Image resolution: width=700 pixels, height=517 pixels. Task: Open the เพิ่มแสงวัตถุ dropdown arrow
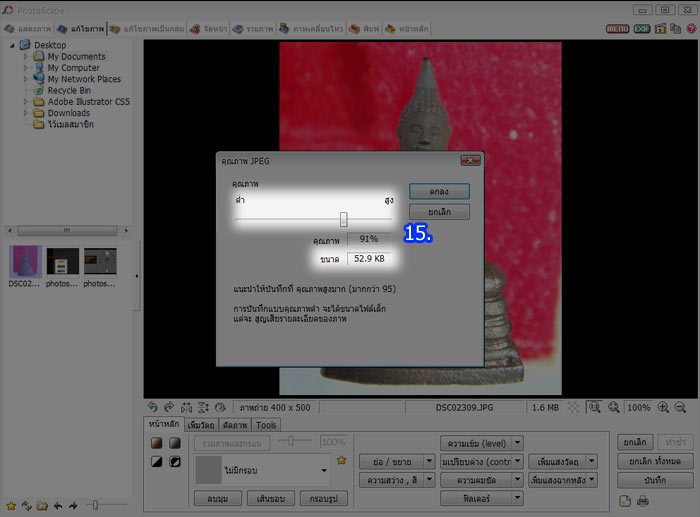pyautogui.click(x=592, y=462)
